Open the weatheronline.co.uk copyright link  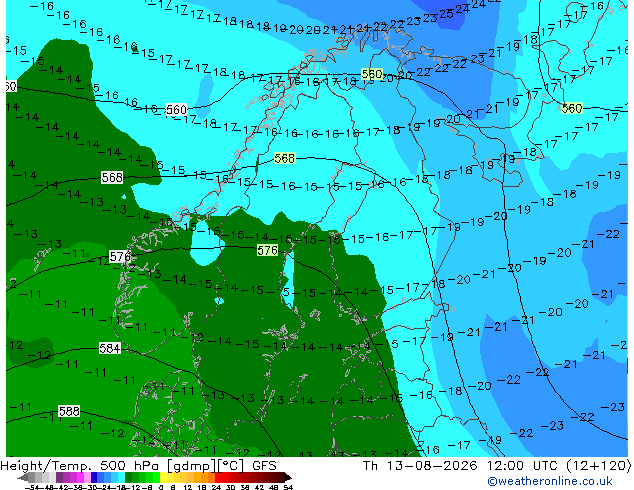(x=550, y=481)
